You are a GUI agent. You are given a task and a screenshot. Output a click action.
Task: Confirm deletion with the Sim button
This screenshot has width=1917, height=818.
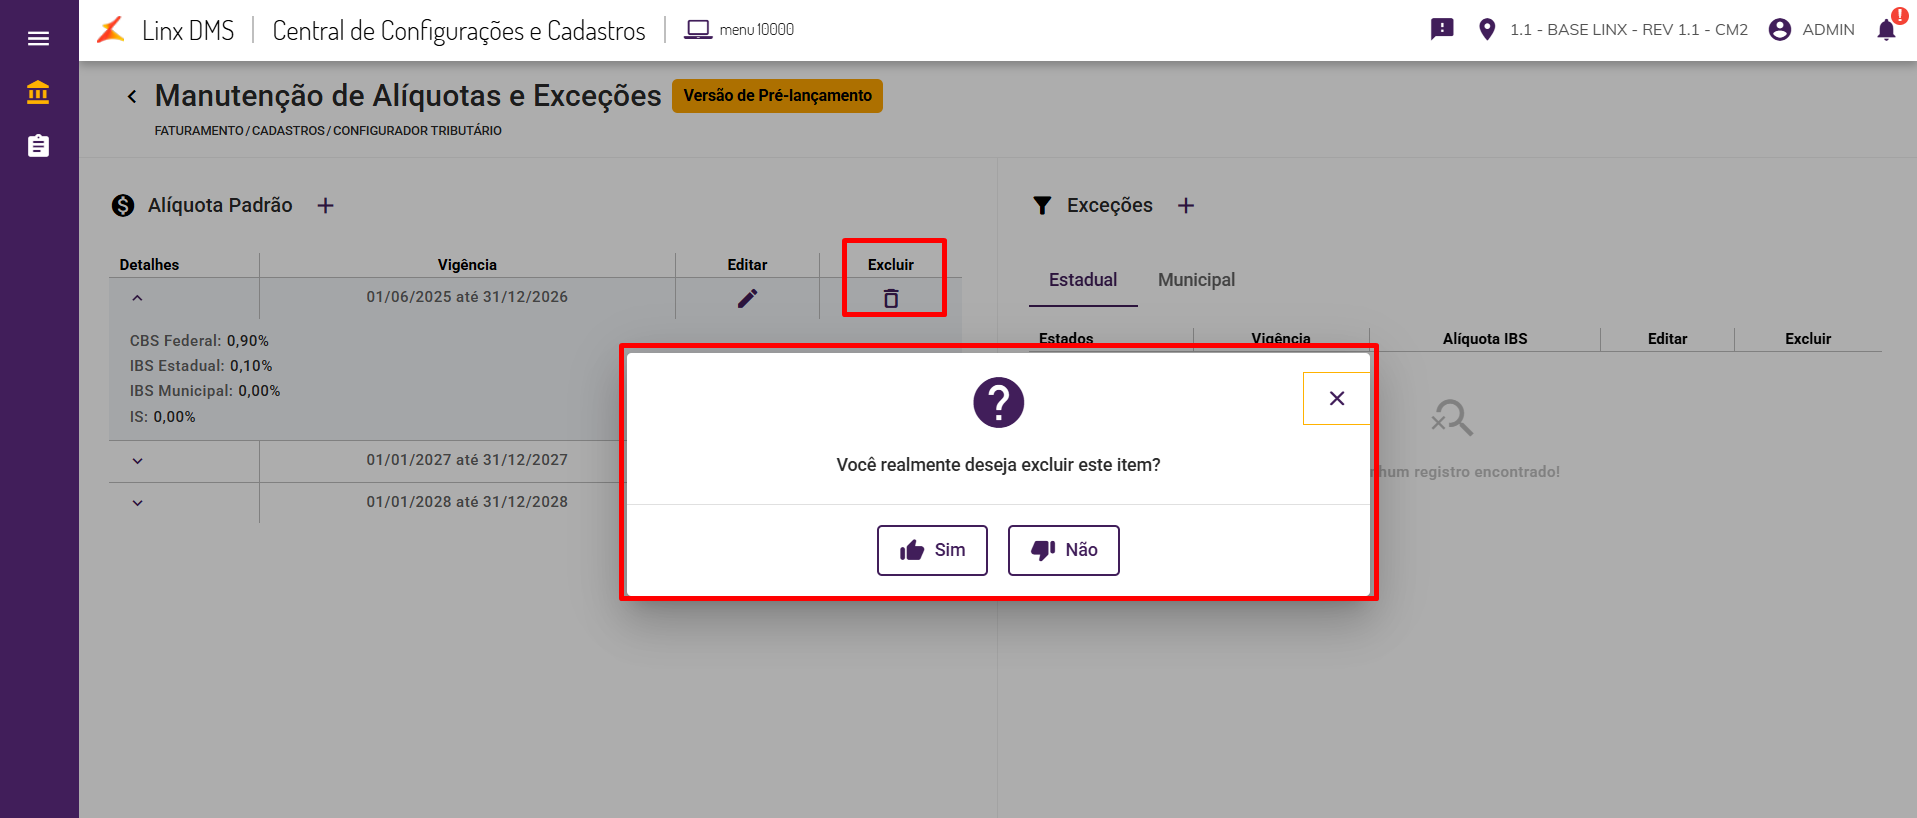point(932,550)
